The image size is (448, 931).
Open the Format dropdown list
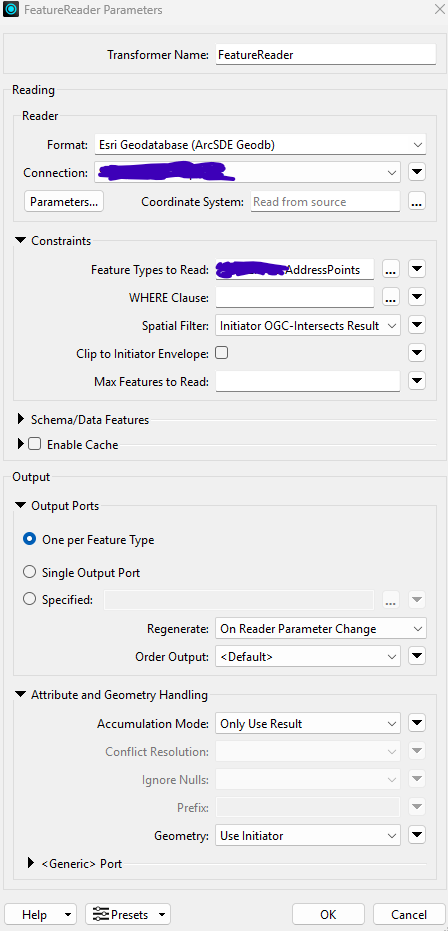pos(260,144)
